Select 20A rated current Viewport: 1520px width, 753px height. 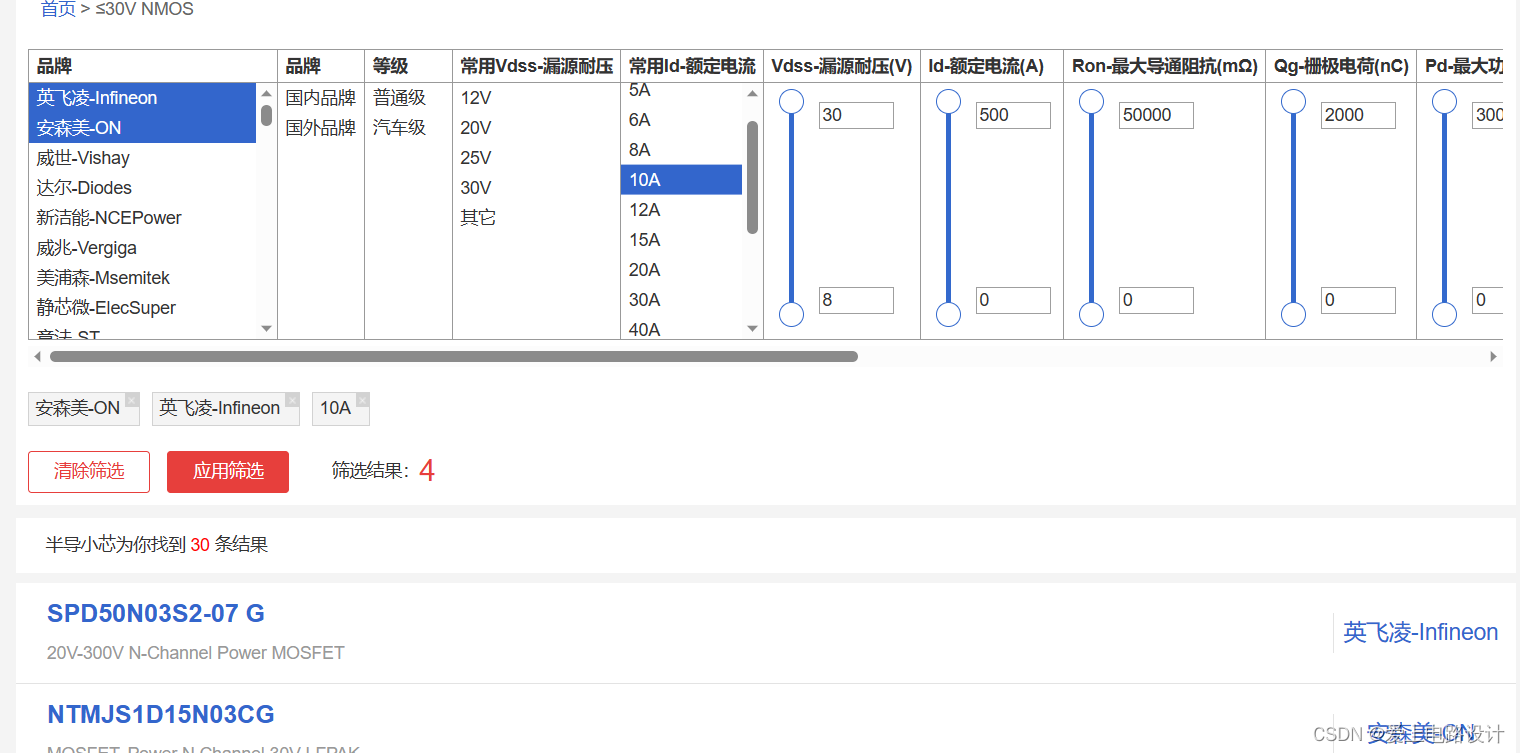click(x=682, y=270)
